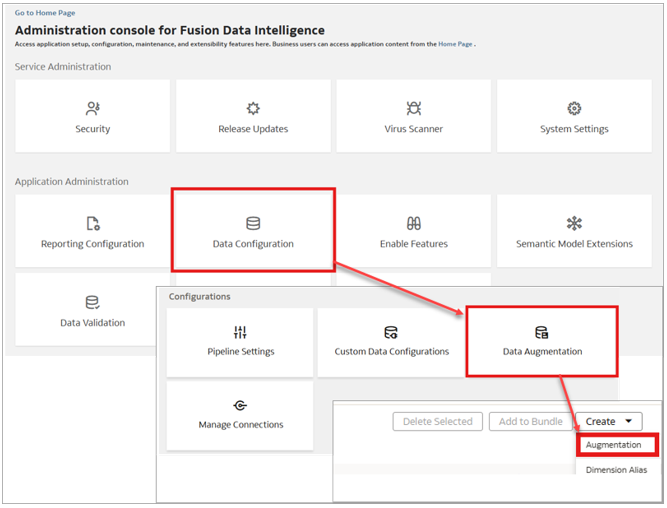
Task: Click the Data Augmentation icon
Action: (x=542, y=332)
